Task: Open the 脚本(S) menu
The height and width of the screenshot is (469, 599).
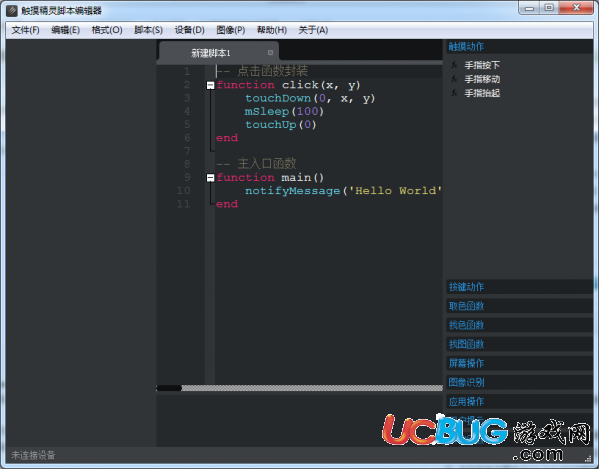Action: [148, 30]
